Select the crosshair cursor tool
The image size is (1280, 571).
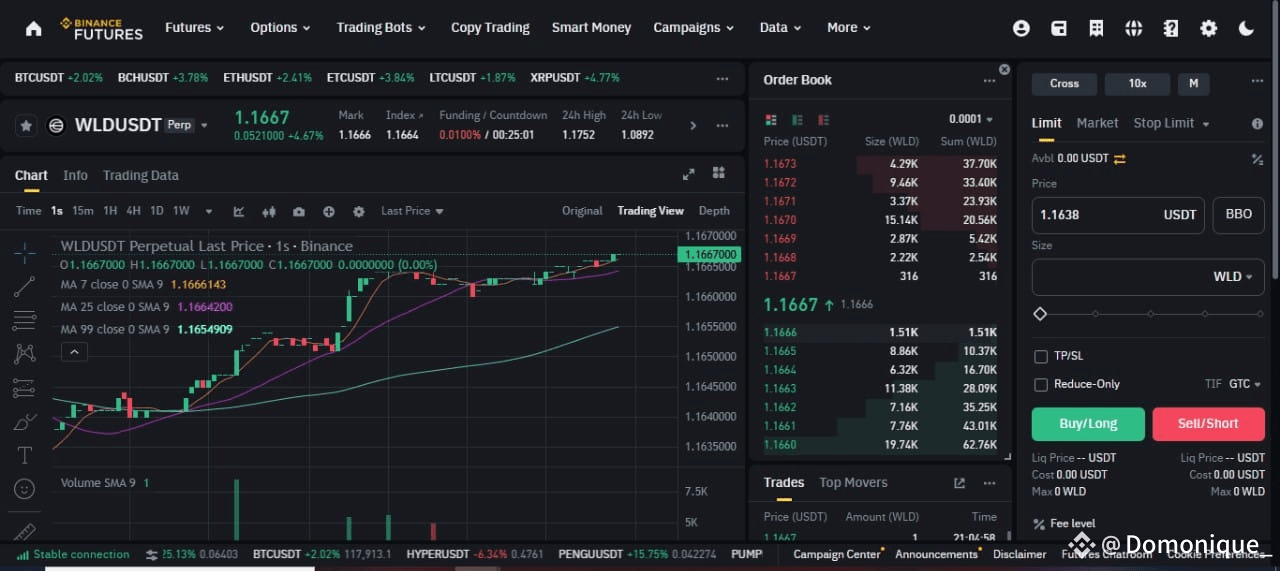(25, 252)
